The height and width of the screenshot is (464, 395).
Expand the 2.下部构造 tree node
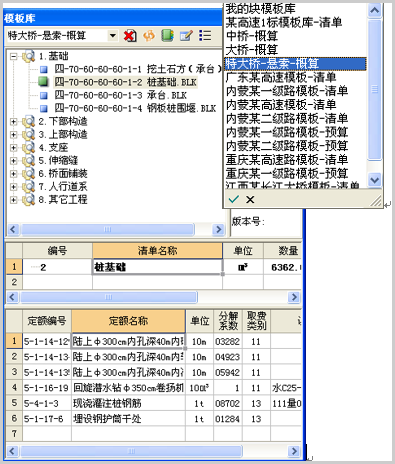(13, 122)
